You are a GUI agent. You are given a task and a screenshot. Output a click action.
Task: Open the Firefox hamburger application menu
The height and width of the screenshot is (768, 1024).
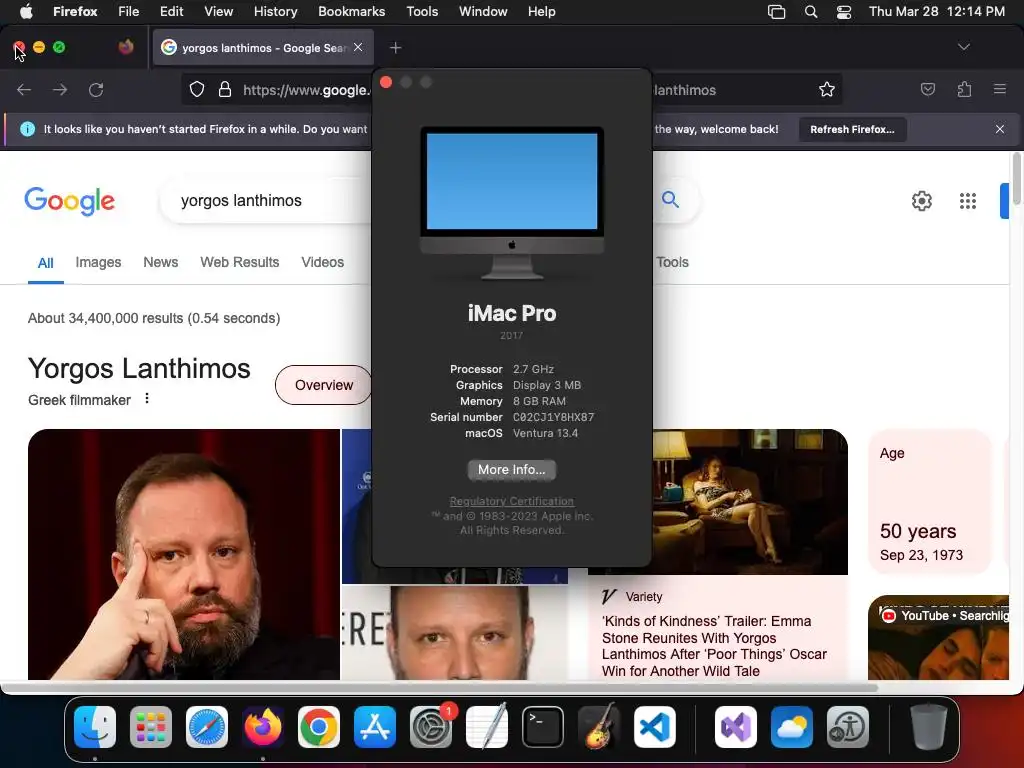999,89
